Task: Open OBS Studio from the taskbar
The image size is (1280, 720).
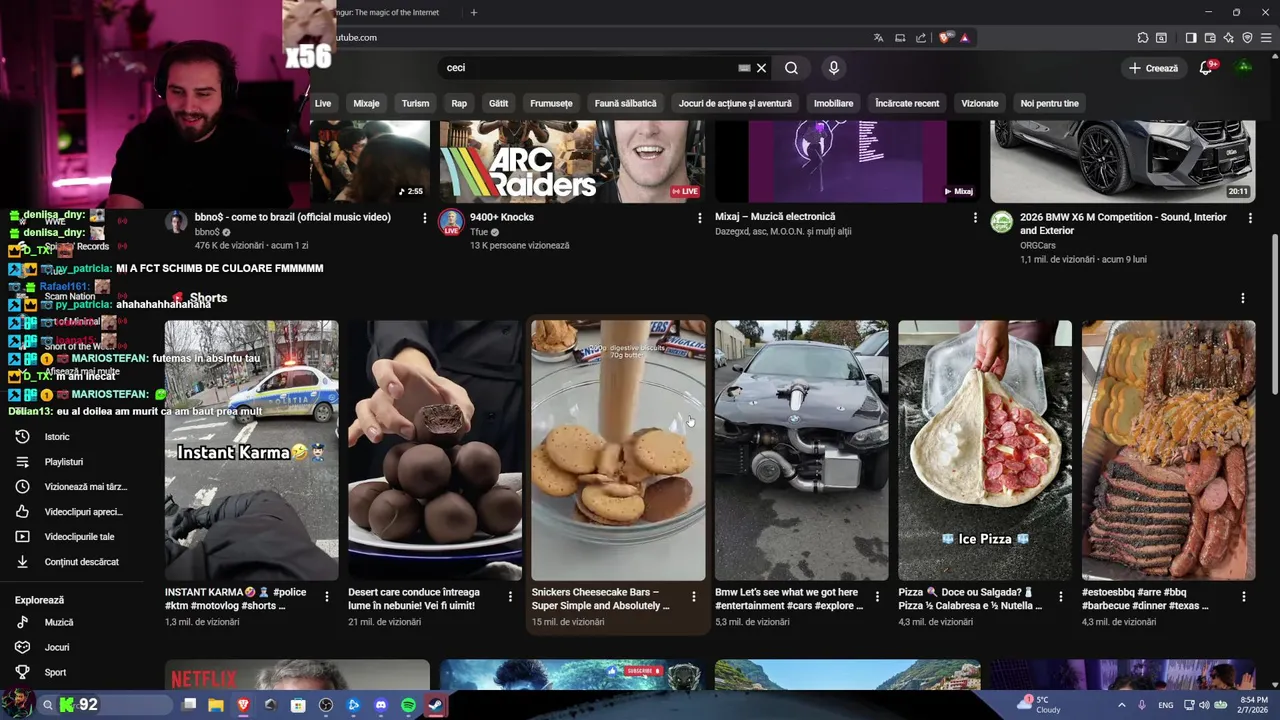Action: pyautogui.click(x=326, y=705)
